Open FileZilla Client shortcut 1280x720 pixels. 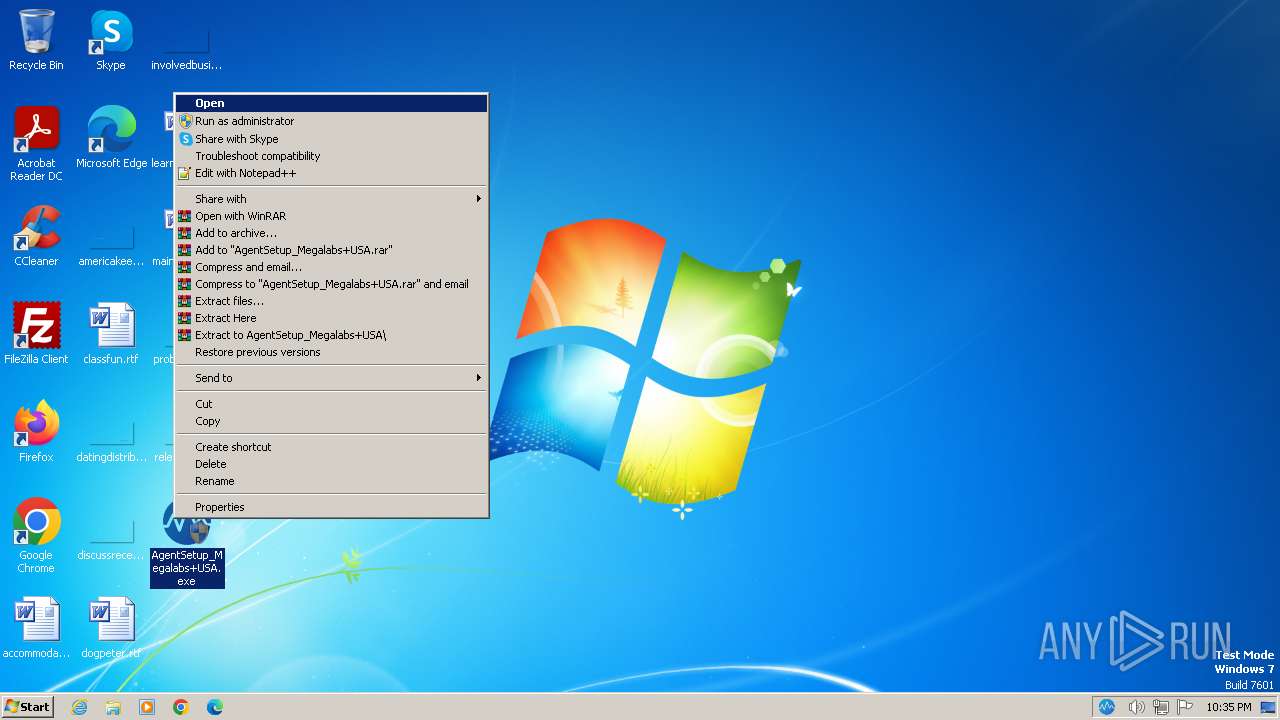pyautogui.click(x=36, y=334)
